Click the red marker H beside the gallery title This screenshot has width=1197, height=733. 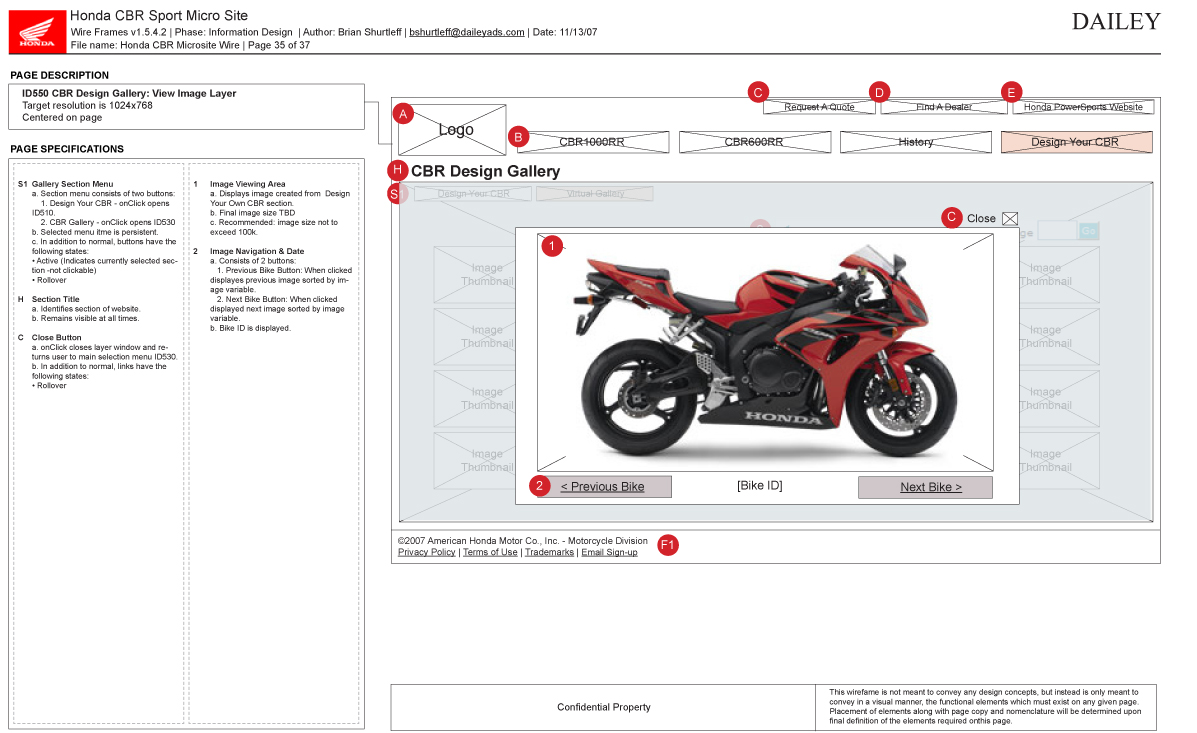point(398,171)
